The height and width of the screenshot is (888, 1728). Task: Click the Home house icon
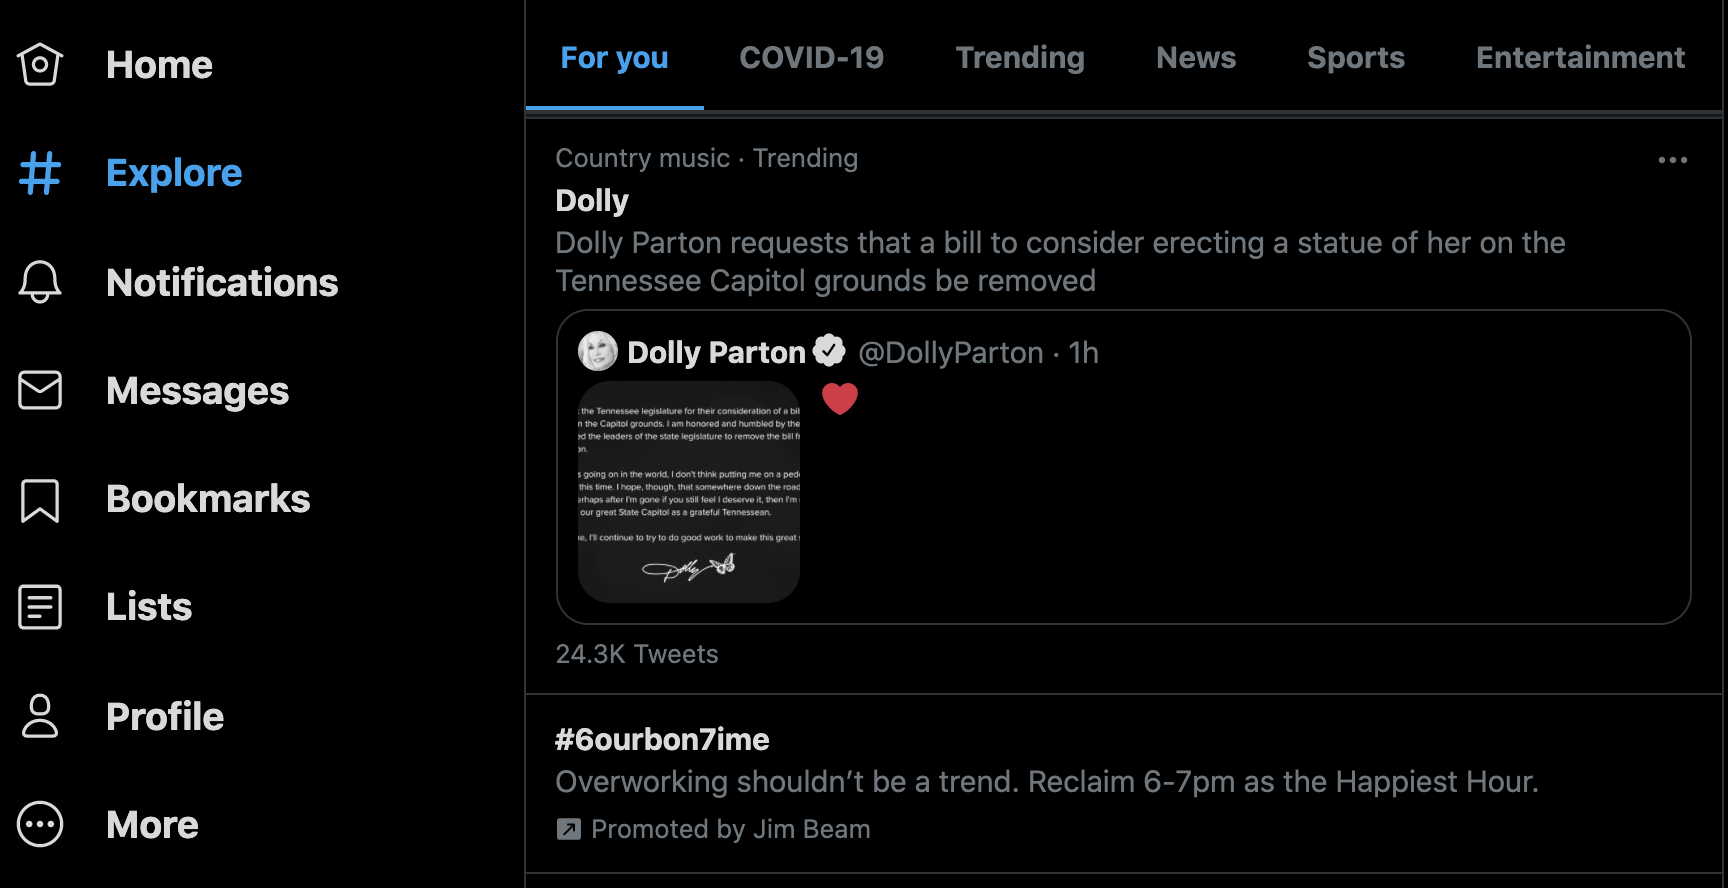pyautogui.click(x=40, y=65)
